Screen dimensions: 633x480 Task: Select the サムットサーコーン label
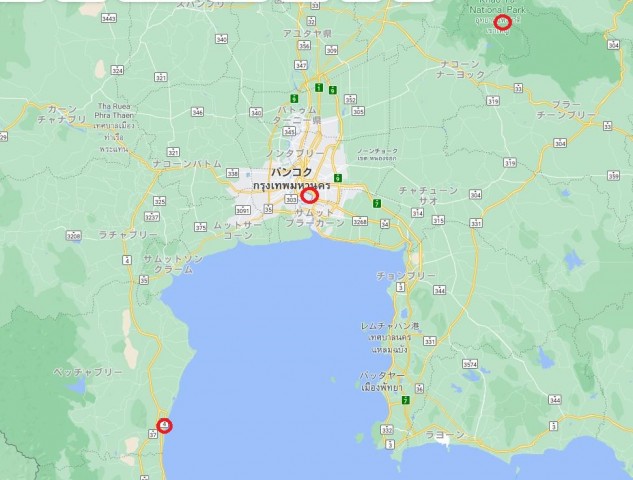coord(238,230)
